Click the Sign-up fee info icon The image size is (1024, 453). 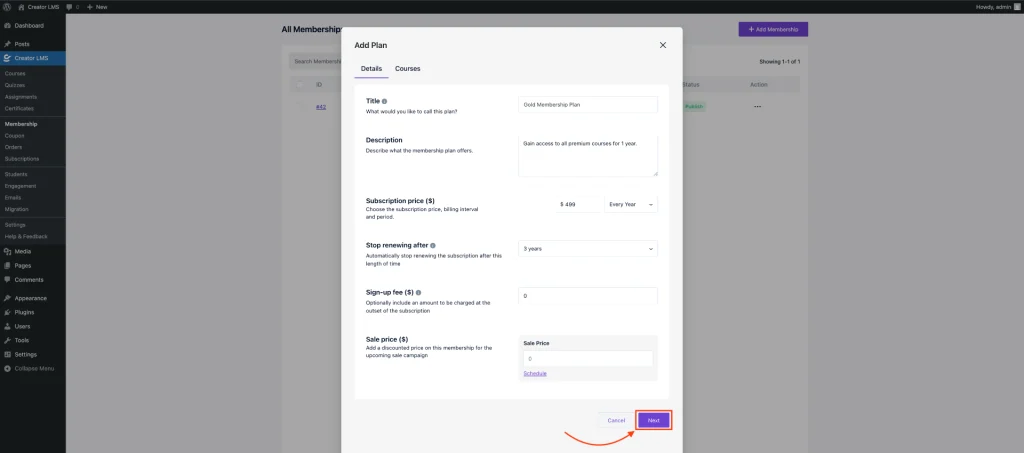pyautogui.click(x=416, y=293)
